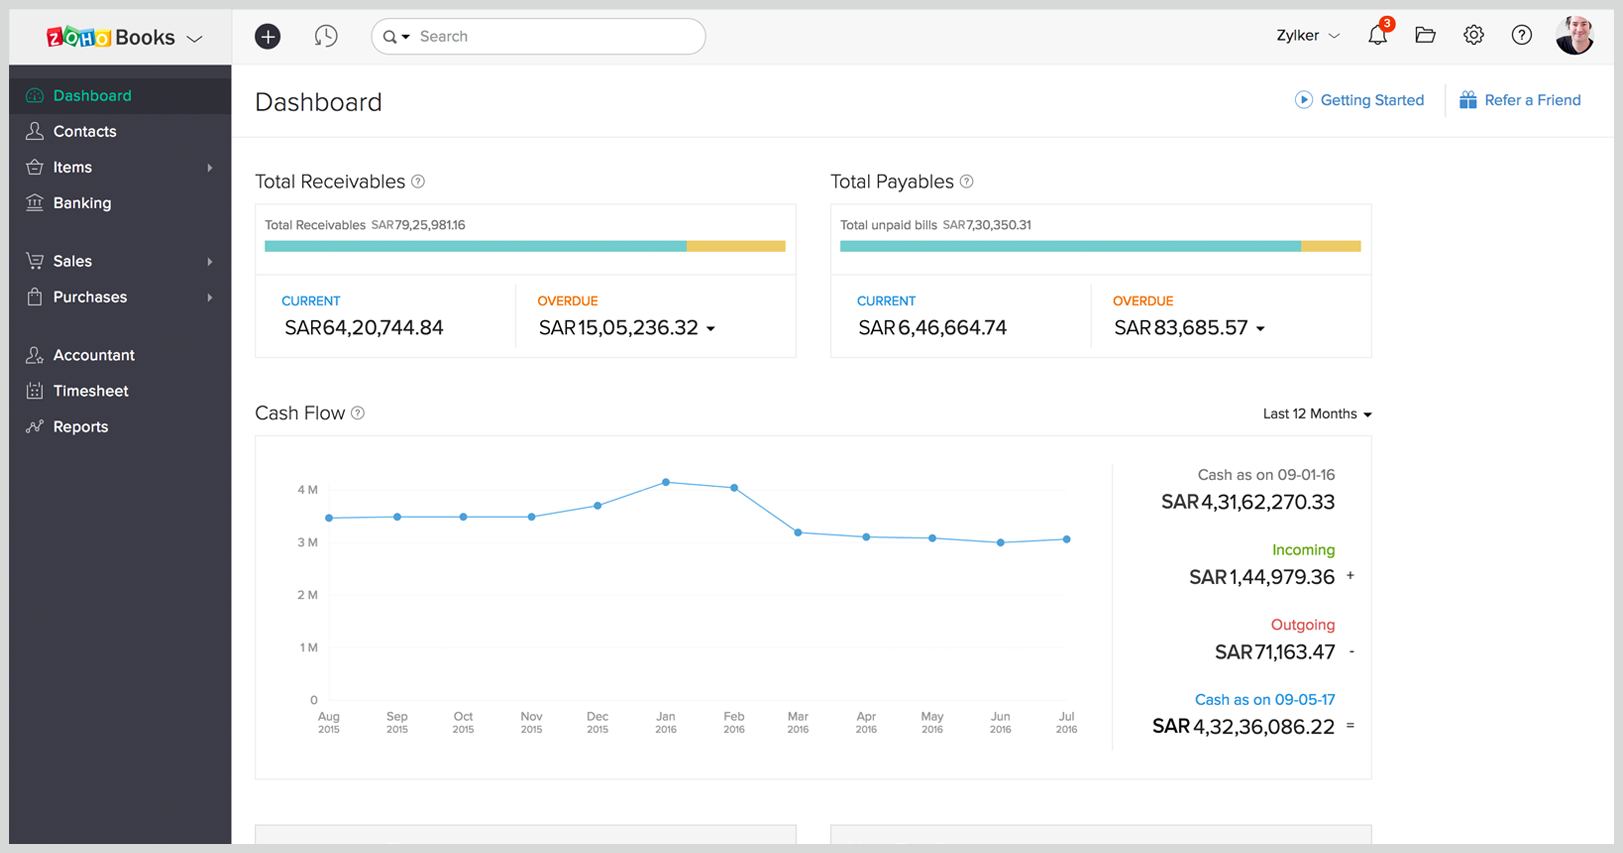
Task: Click the Total Receivables progress bar
Action: 524,246
